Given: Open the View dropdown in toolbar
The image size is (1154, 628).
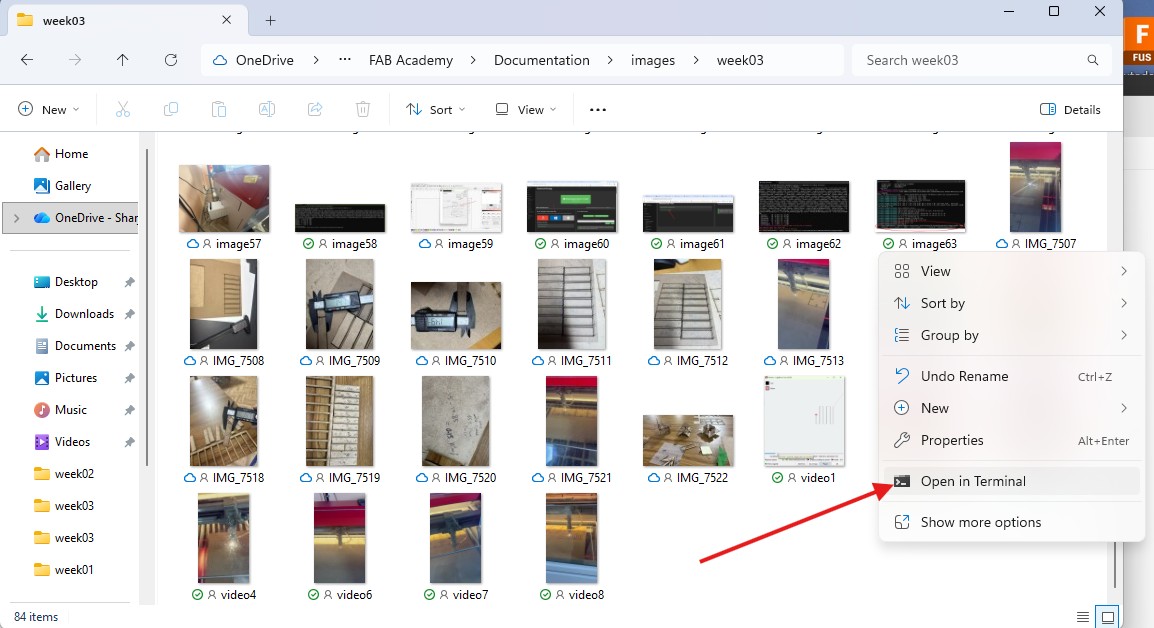Looking at the screenshot, I should pyautogui.click(x=525, y=110).
